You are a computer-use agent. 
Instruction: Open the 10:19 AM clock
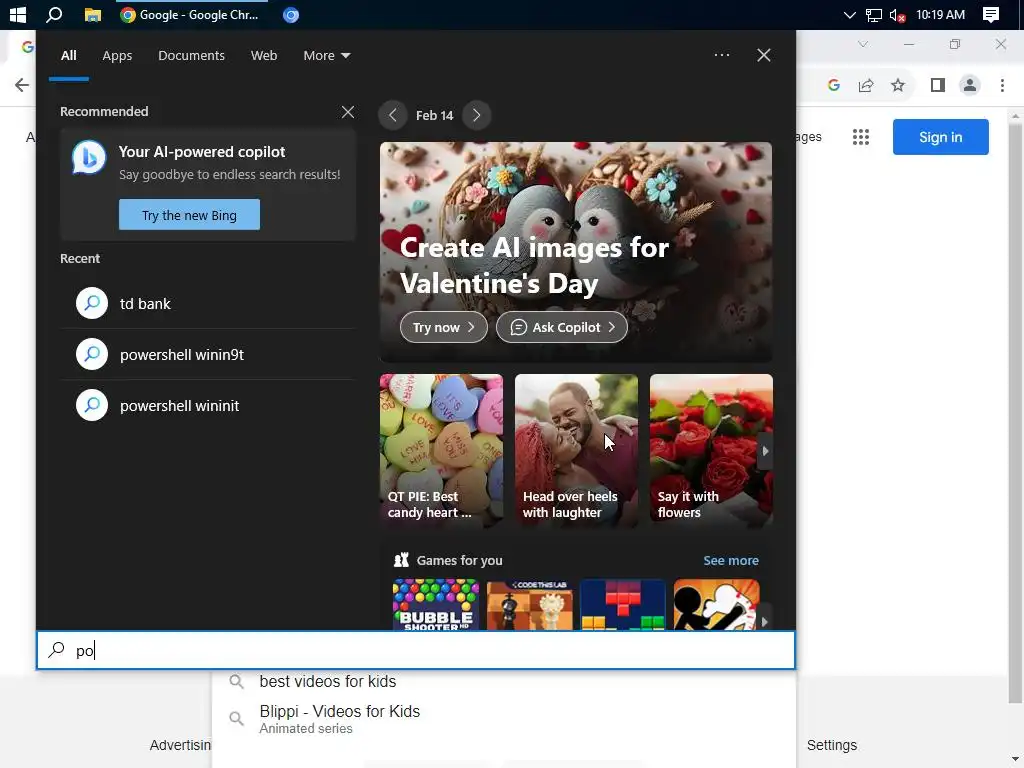coord(940,14)
